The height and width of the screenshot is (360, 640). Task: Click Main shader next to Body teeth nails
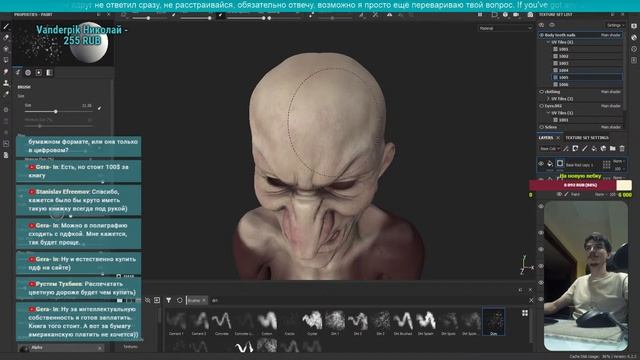point(611,35)
